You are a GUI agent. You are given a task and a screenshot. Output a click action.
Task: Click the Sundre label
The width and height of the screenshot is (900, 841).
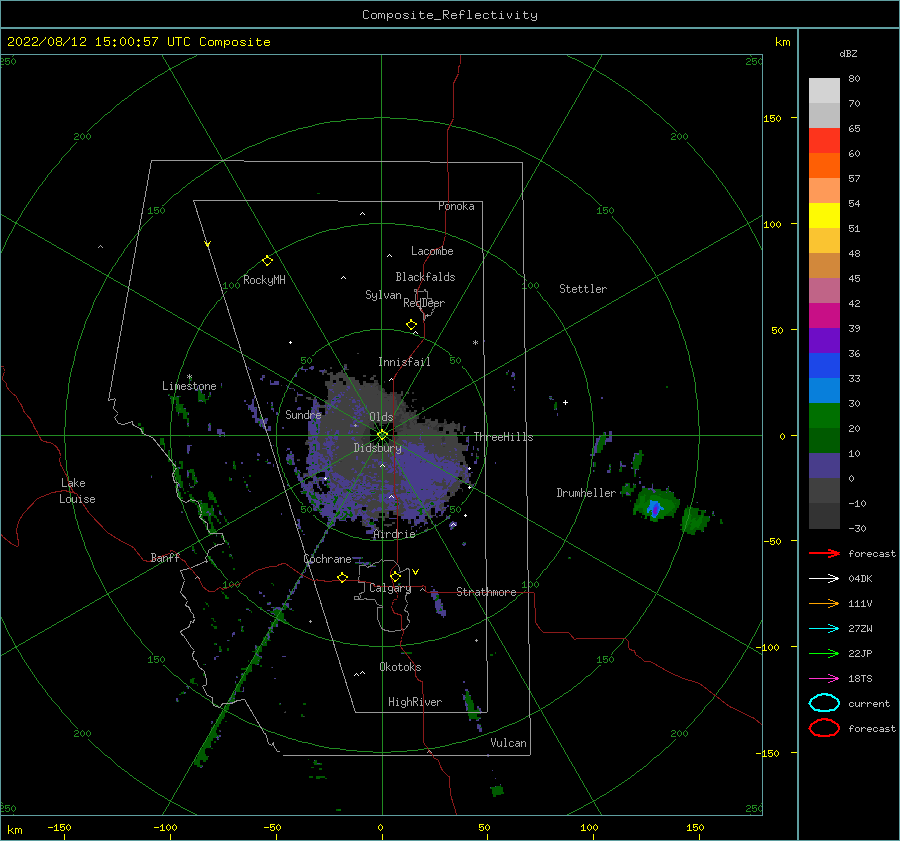click(x=303, y=414)
